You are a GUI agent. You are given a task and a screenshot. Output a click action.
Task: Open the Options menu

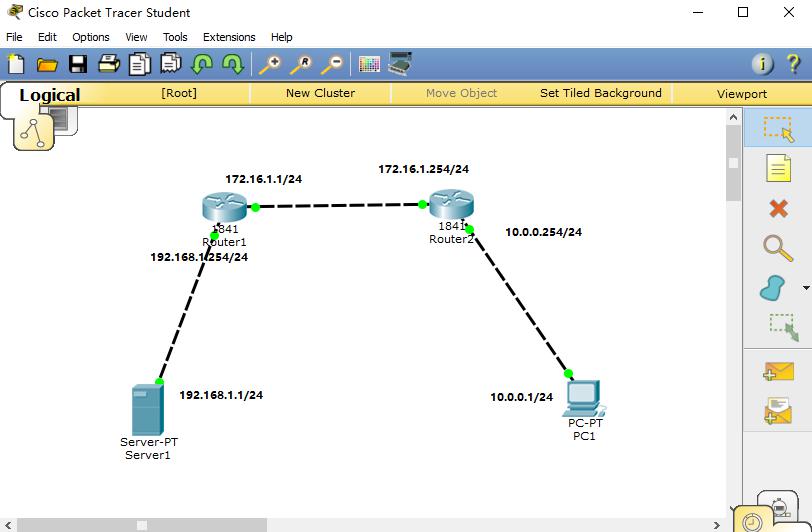pyautogui.click(x=91, y=37)
